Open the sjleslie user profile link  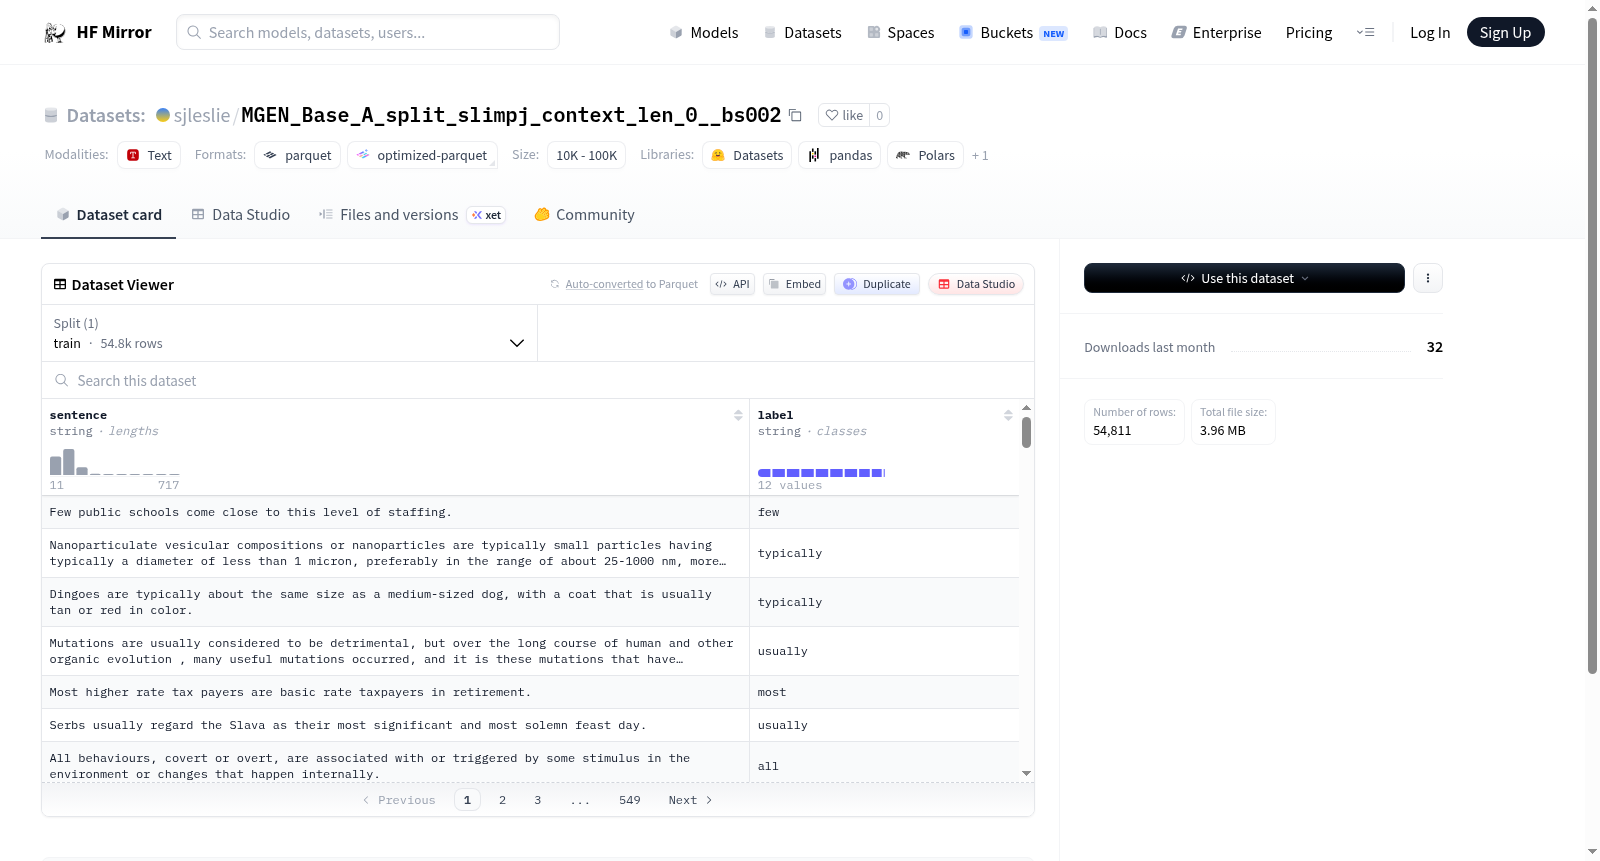201,115
